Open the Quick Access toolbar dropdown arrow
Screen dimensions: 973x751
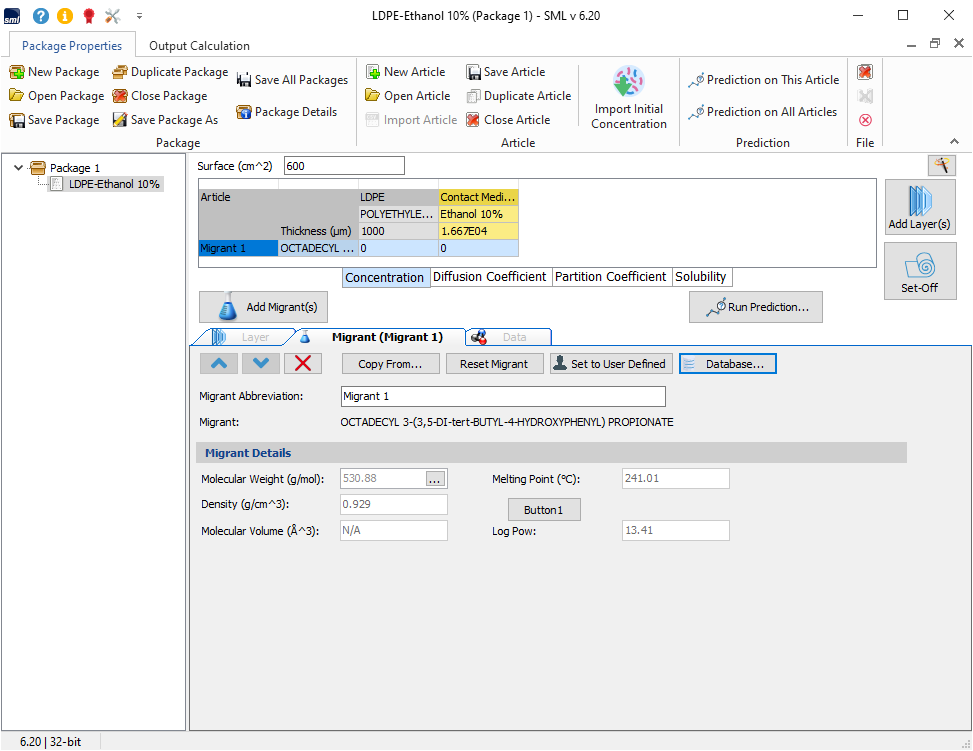[139, 16]
